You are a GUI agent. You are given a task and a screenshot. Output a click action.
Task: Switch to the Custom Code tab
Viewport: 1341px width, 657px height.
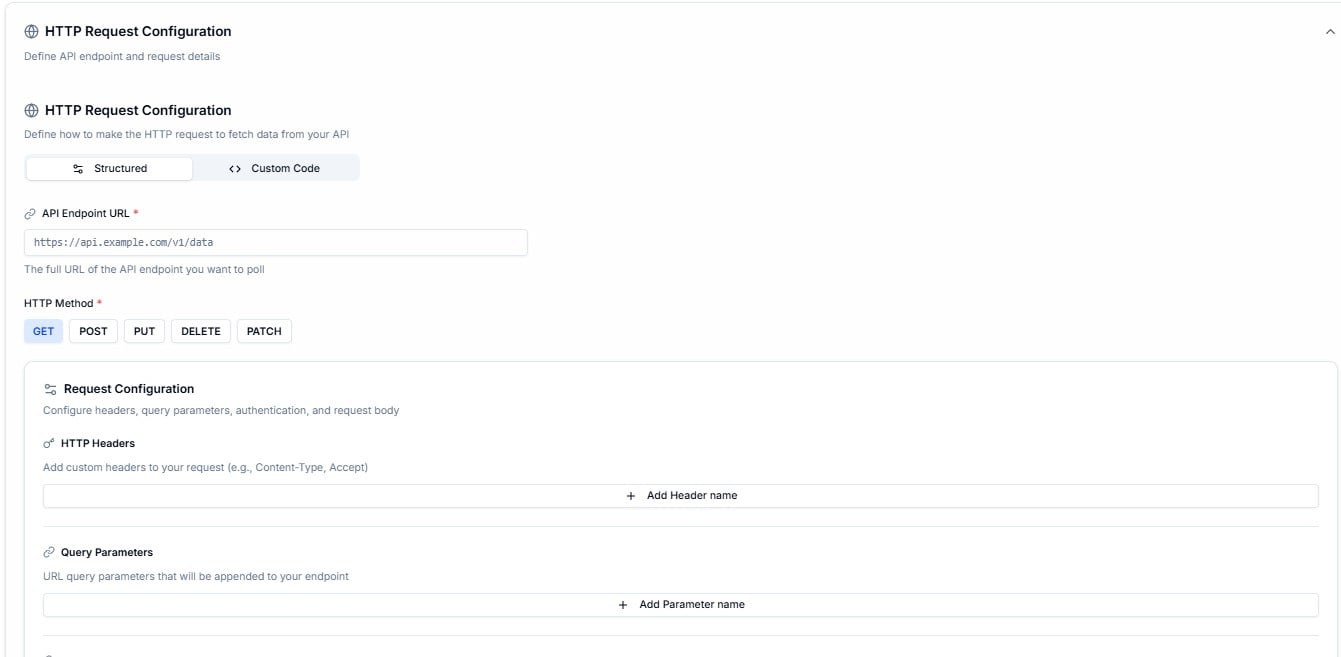(x=275, y=168)
